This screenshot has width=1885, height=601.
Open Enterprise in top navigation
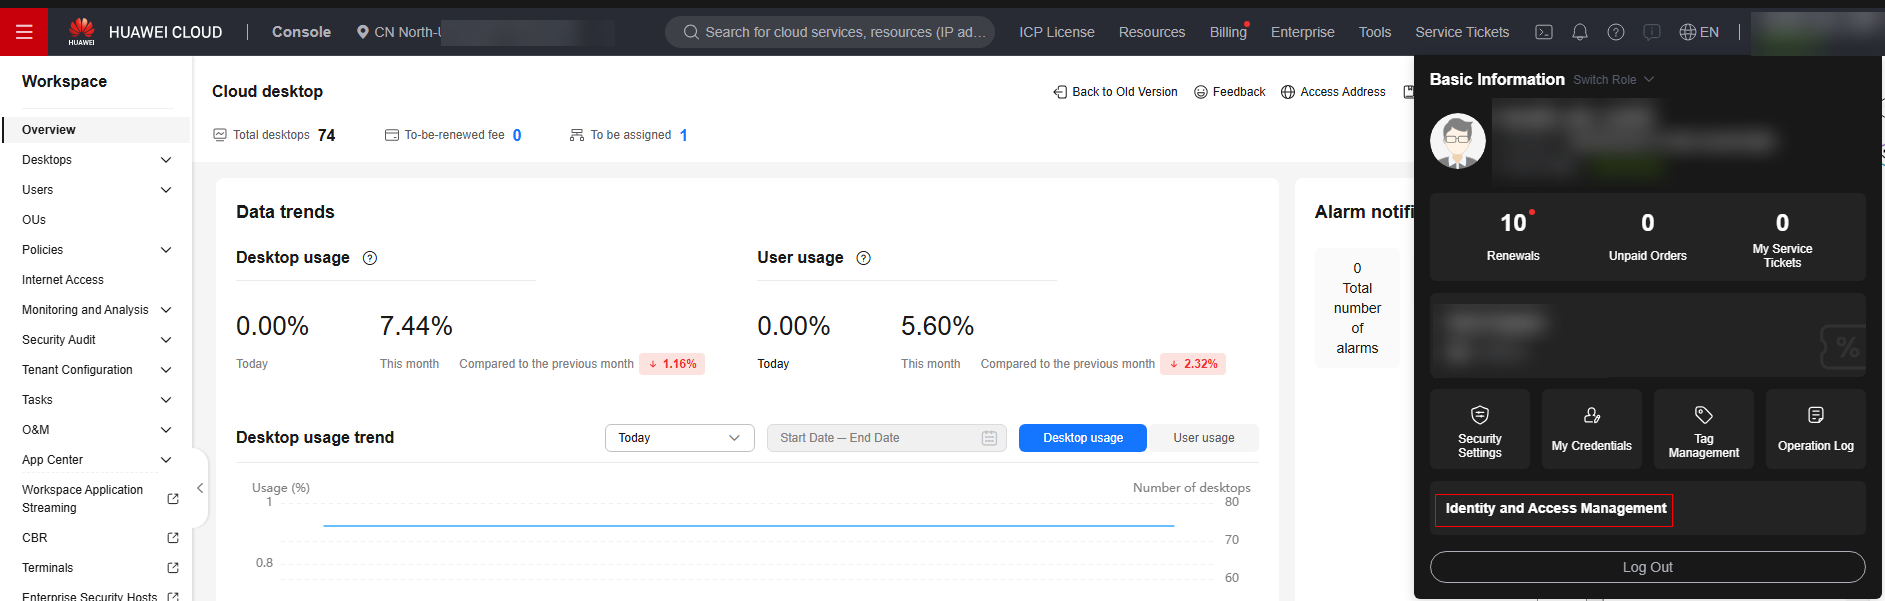[1302, 32]
